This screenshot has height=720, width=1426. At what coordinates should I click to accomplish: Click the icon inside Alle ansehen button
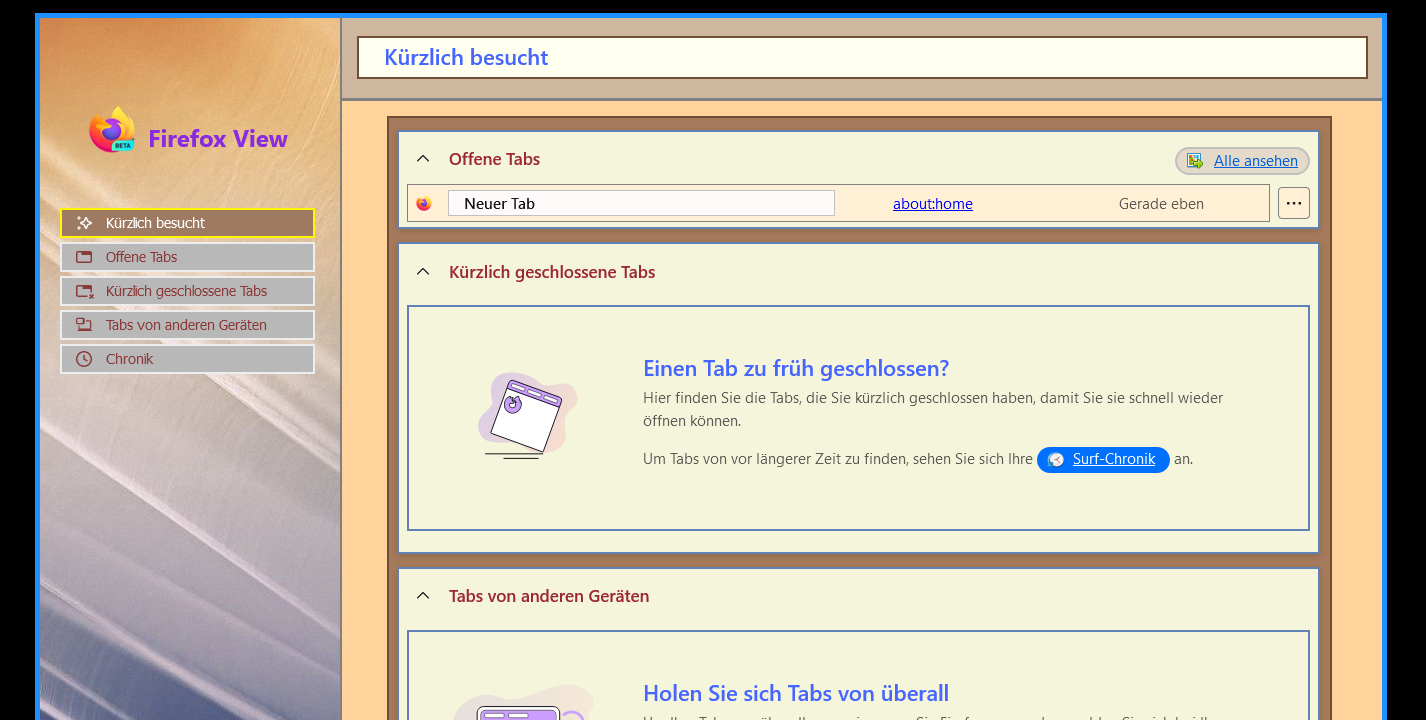pos(1195,161)
